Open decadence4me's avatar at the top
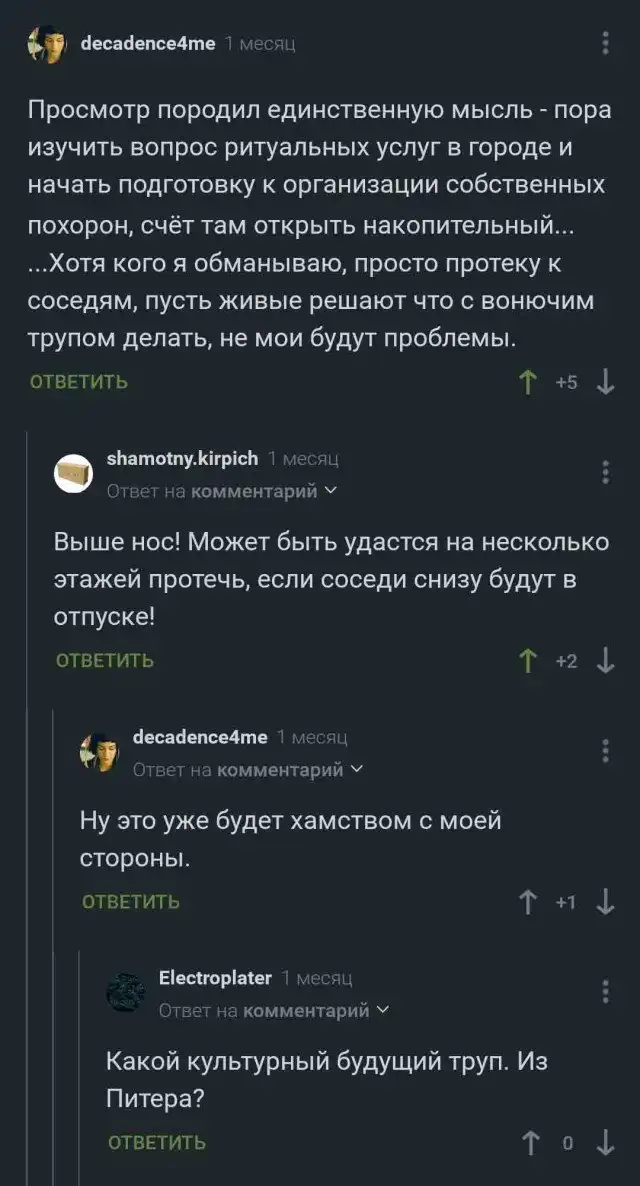This screenshot has width=640, height=1186. click(x=46, y=45)
